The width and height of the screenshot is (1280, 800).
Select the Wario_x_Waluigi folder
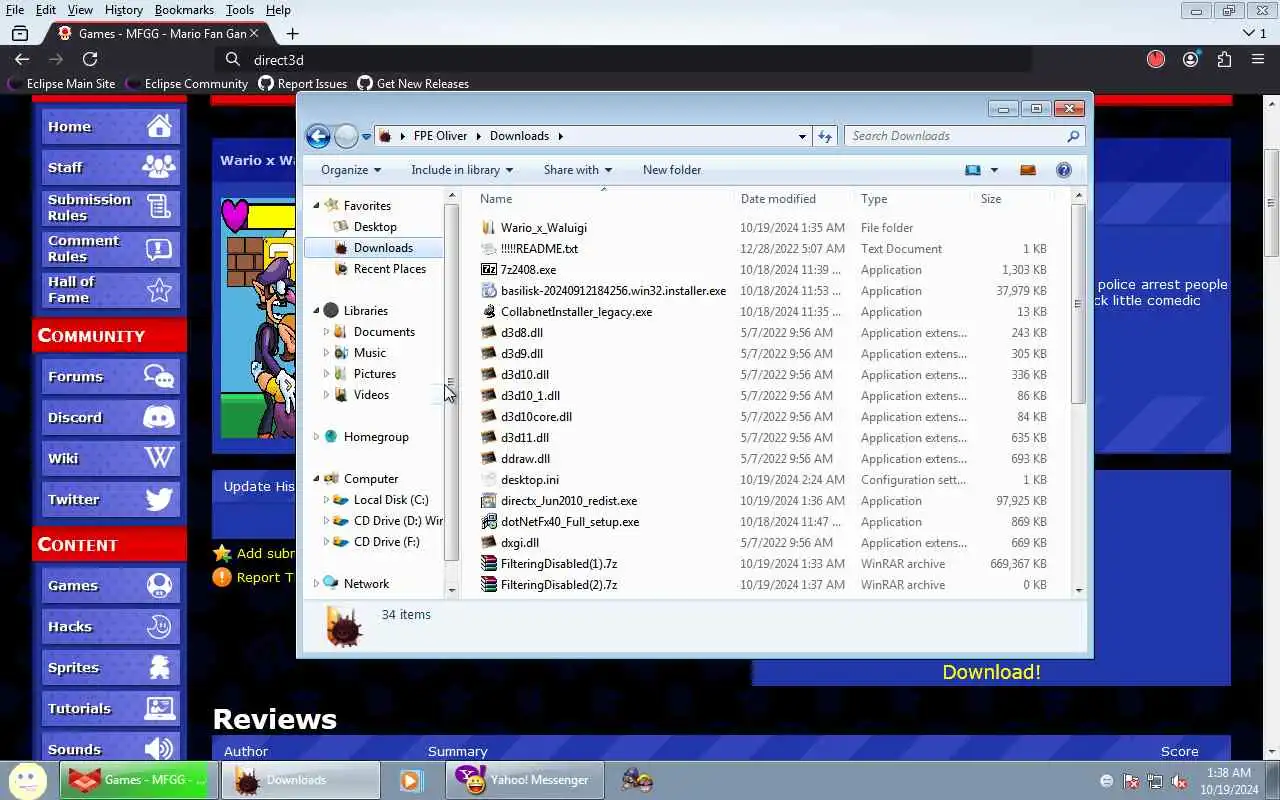544,228
